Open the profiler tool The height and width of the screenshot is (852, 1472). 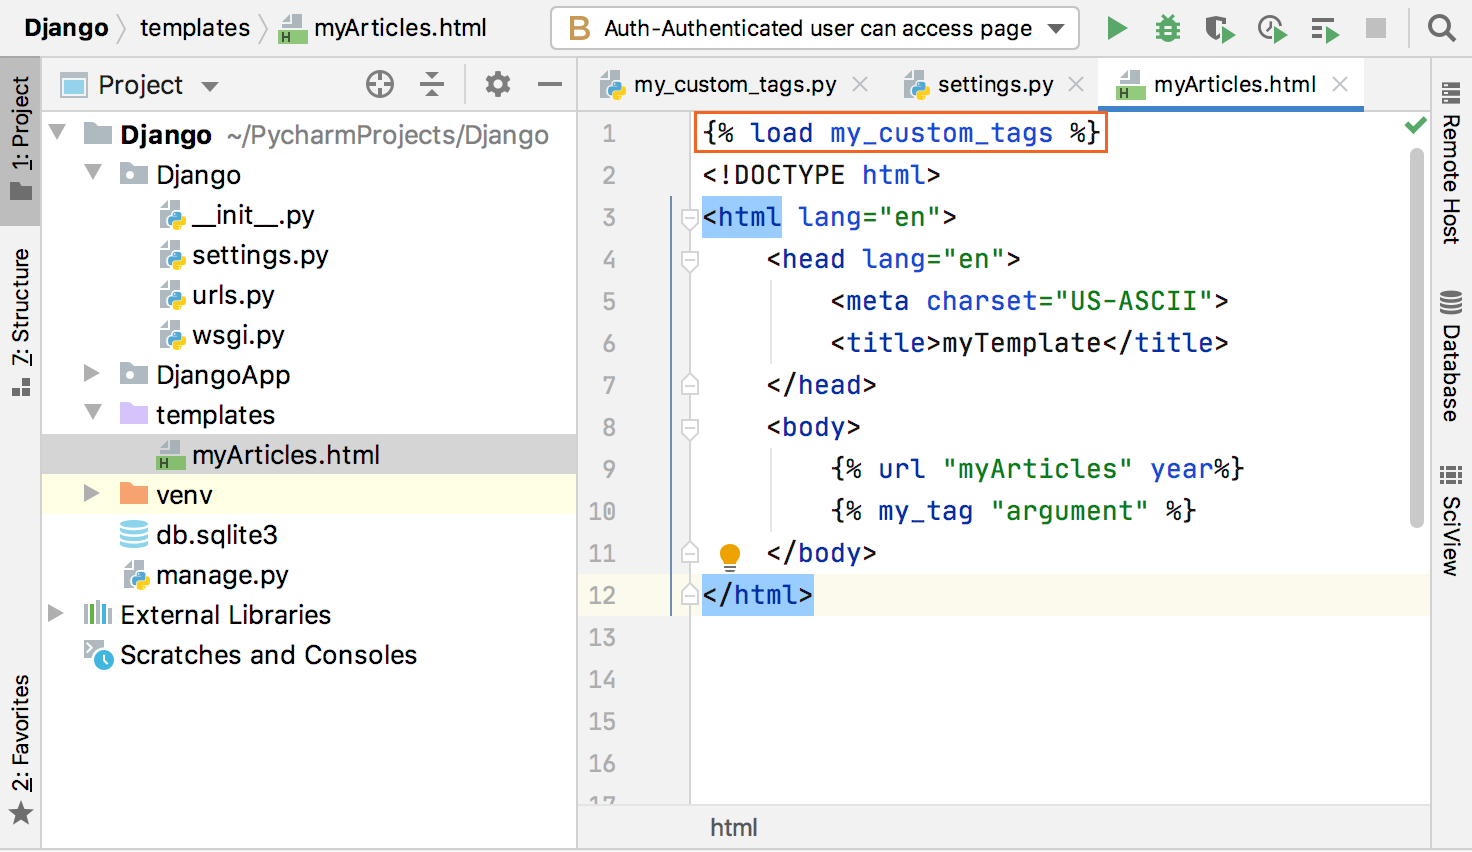click(1272, 27)
